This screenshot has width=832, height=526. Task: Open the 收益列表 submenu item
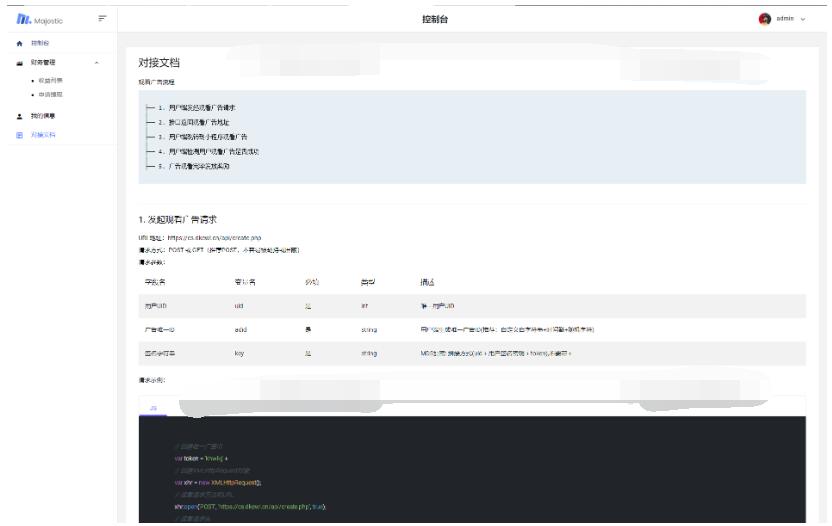[x=46, y=80]
